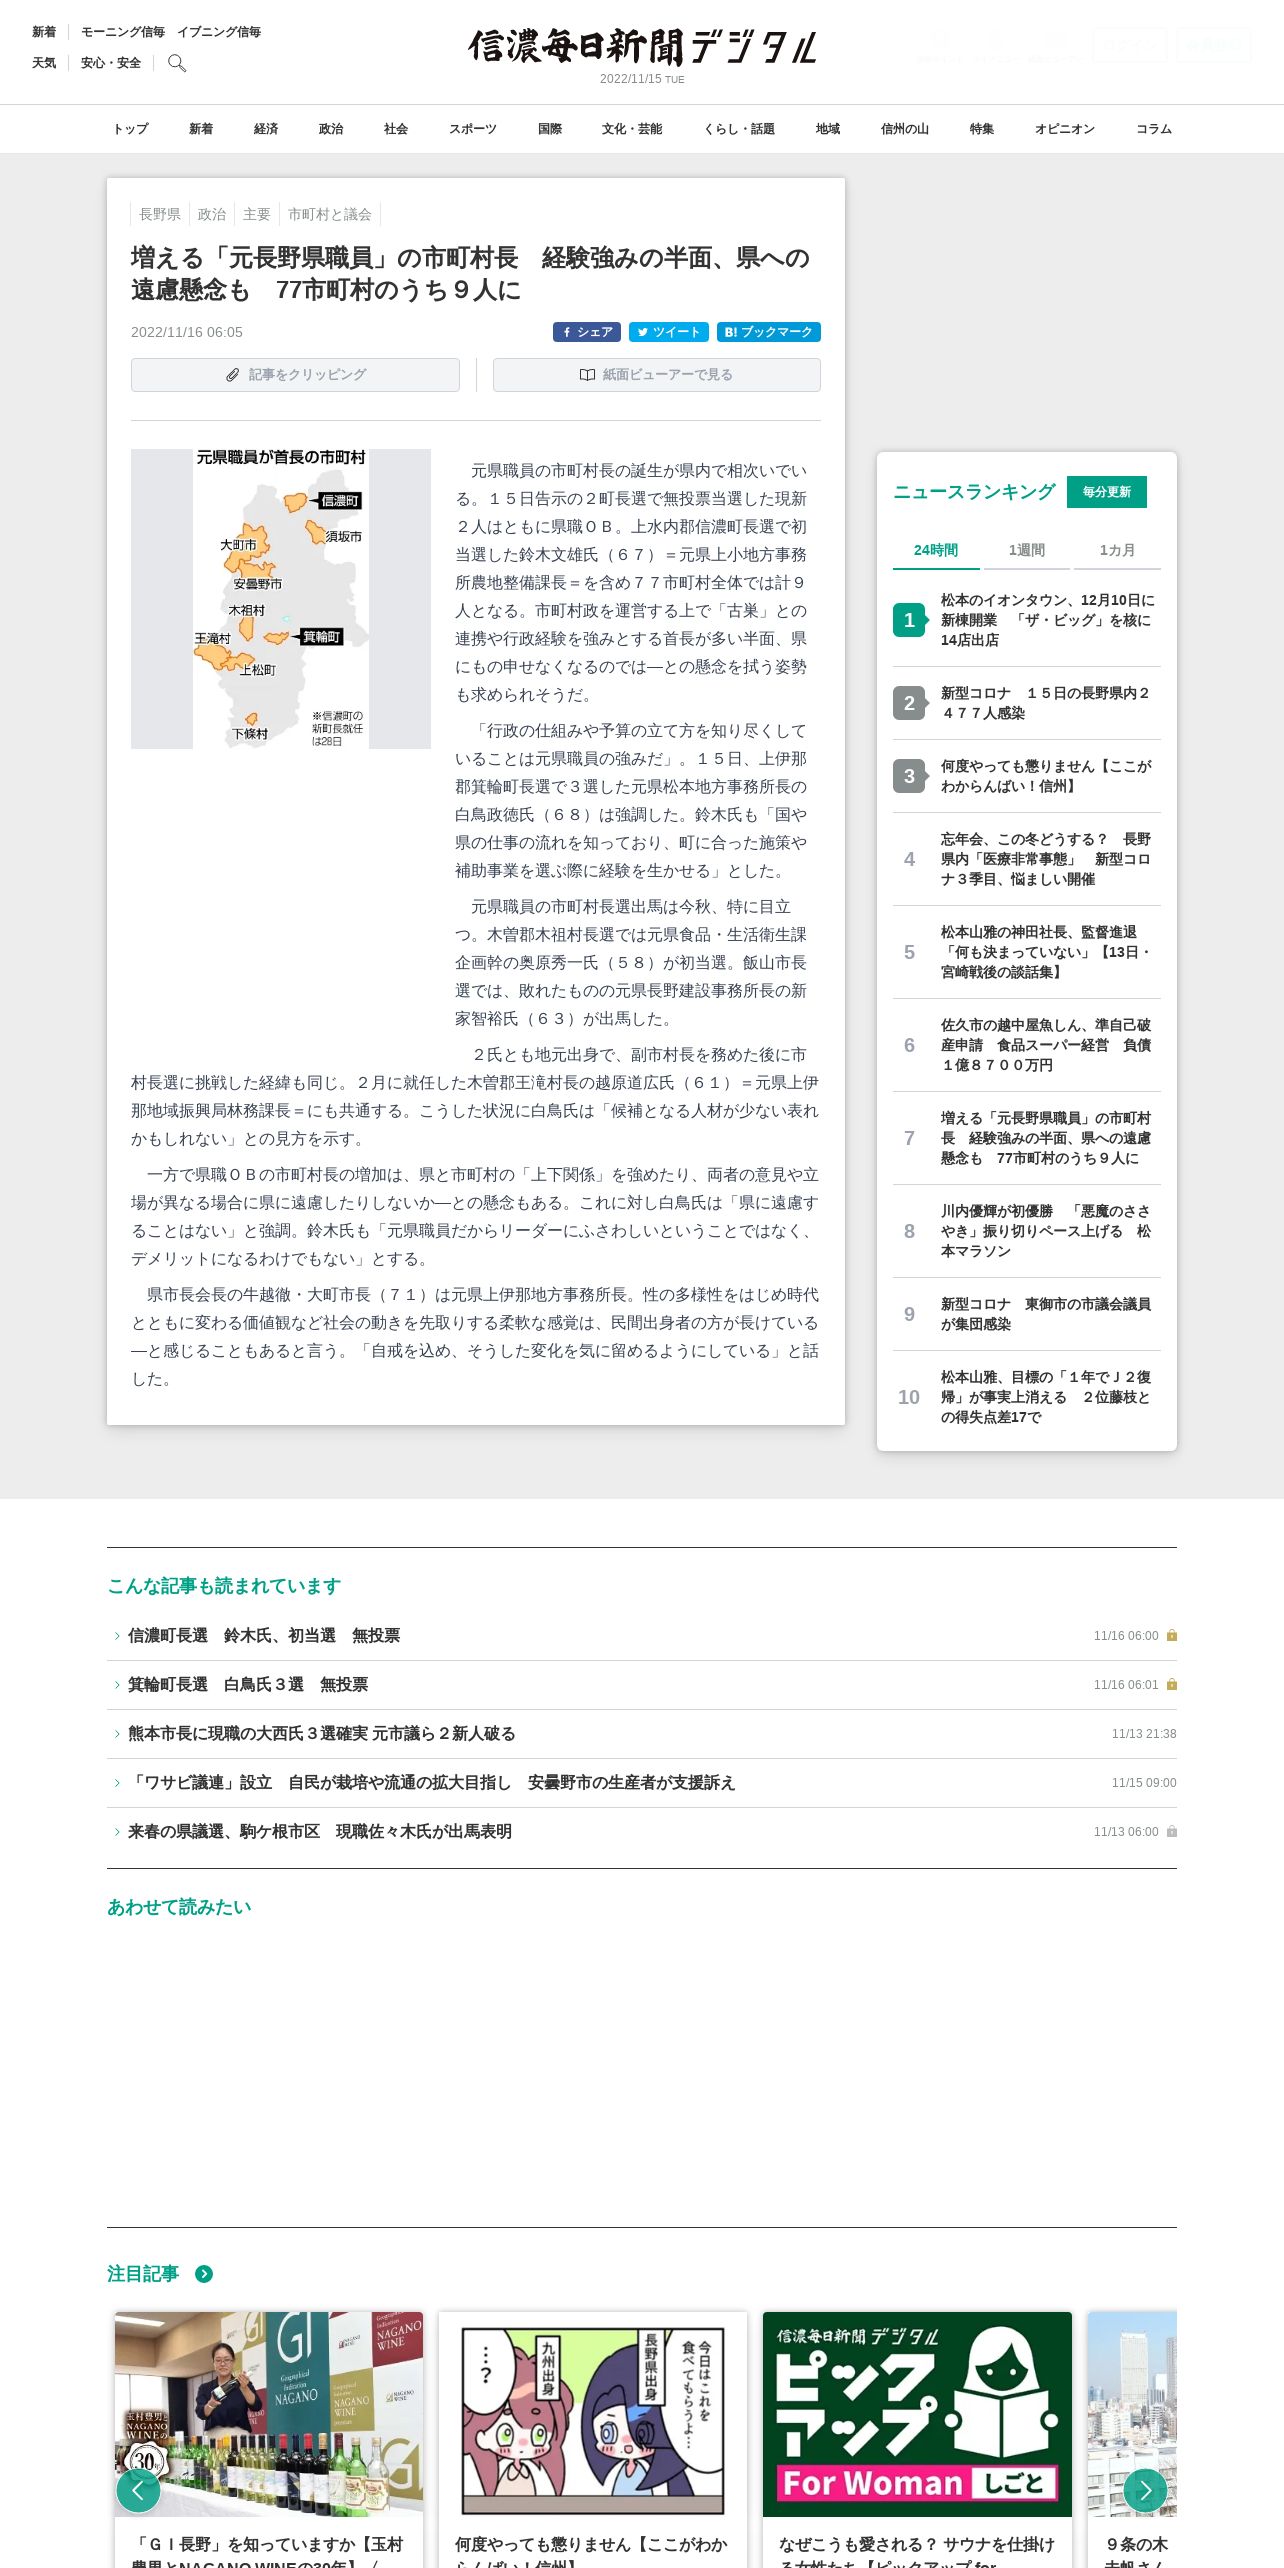Viewport: 1284px width, 2568px height.
Task: Open 箕輪町長選 白鳥氏3選 article
Action: tap(248, 1685)
